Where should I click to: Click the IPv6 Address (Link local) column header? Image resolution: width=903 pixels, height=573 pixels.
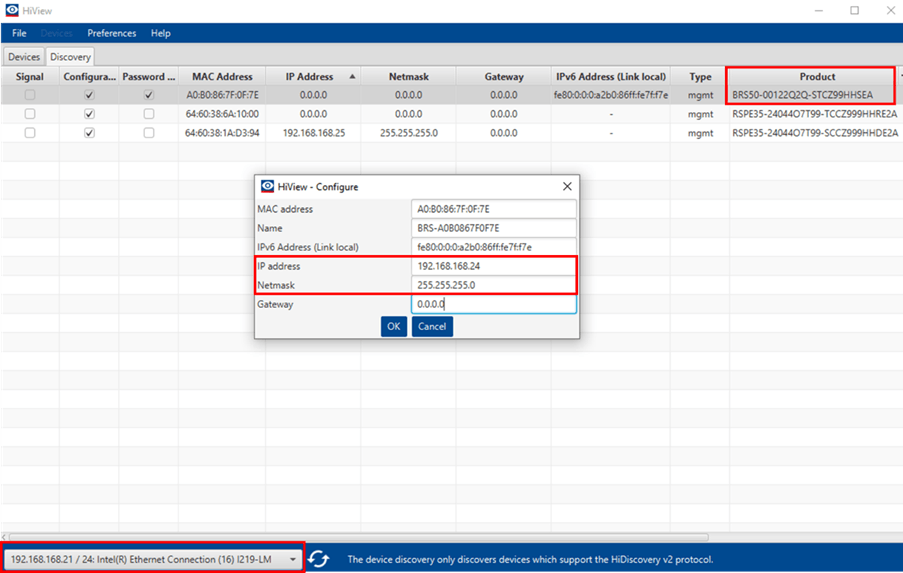pyautogui.click(x=611, y=77)
